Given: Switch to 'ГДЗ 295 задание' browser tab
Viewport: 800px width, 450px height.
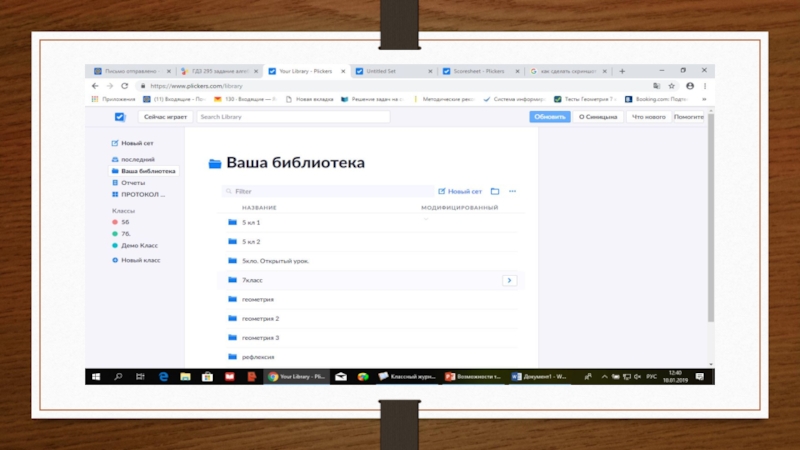Looking at the screenshot, I should coord(219,71).
